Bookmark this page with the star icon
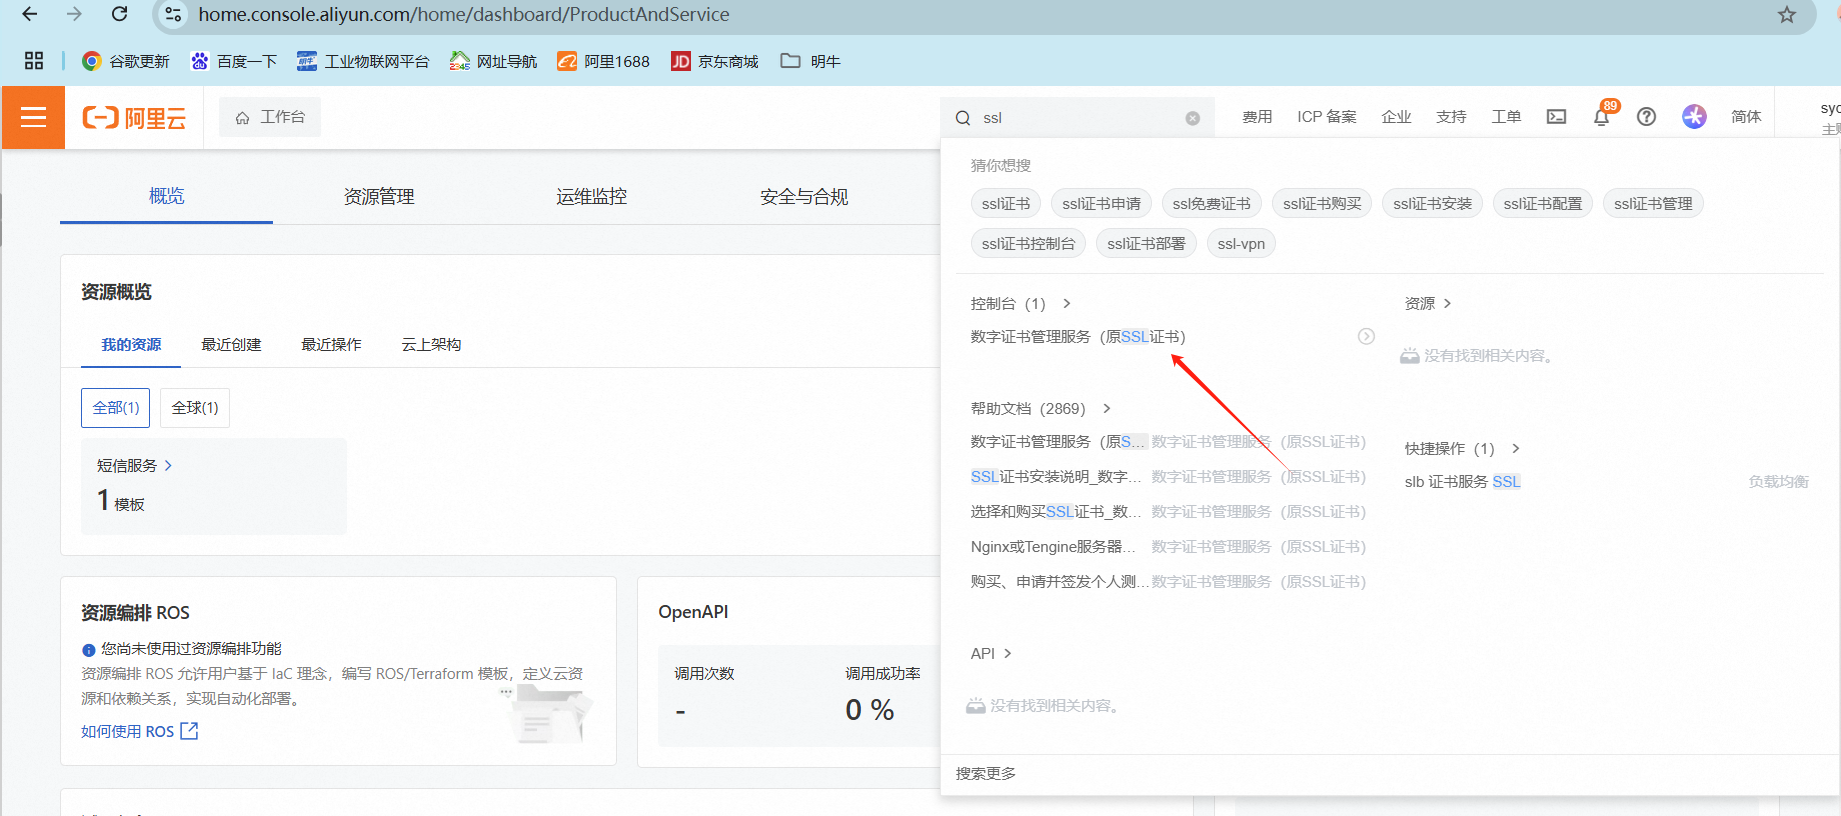This screenshot has width=1841, height=816. click(x=1787, y=15)
